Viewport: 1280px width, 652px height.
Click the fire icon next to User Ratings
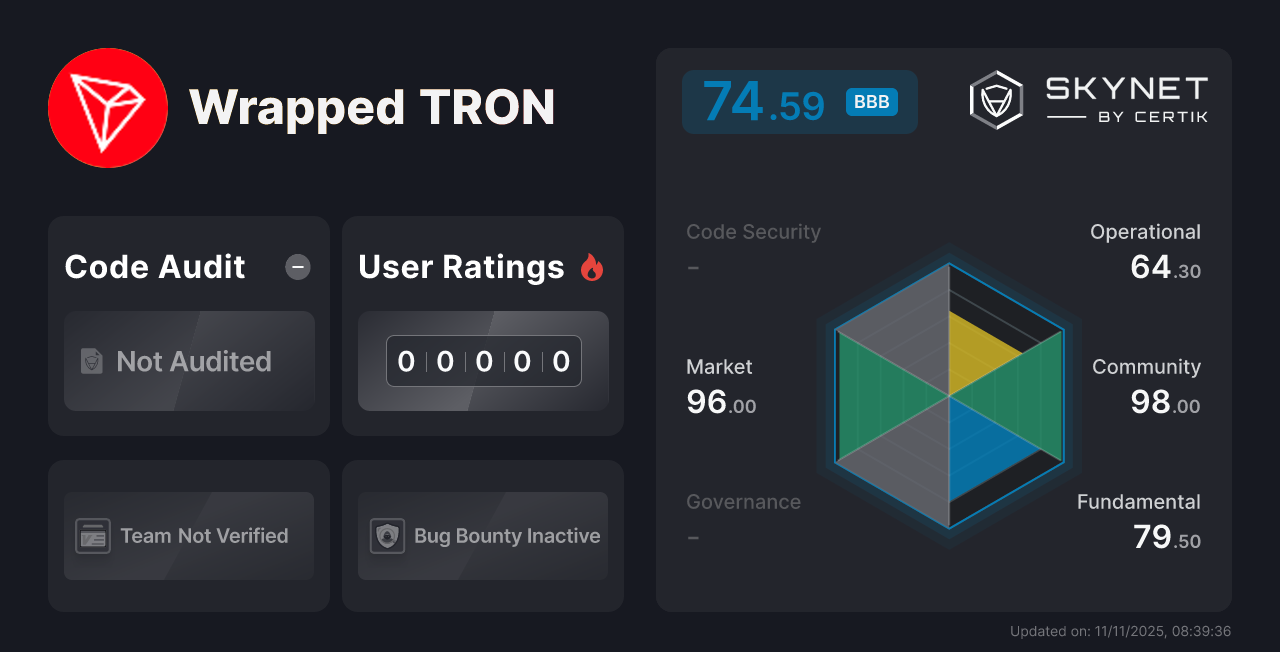[591, 266]
